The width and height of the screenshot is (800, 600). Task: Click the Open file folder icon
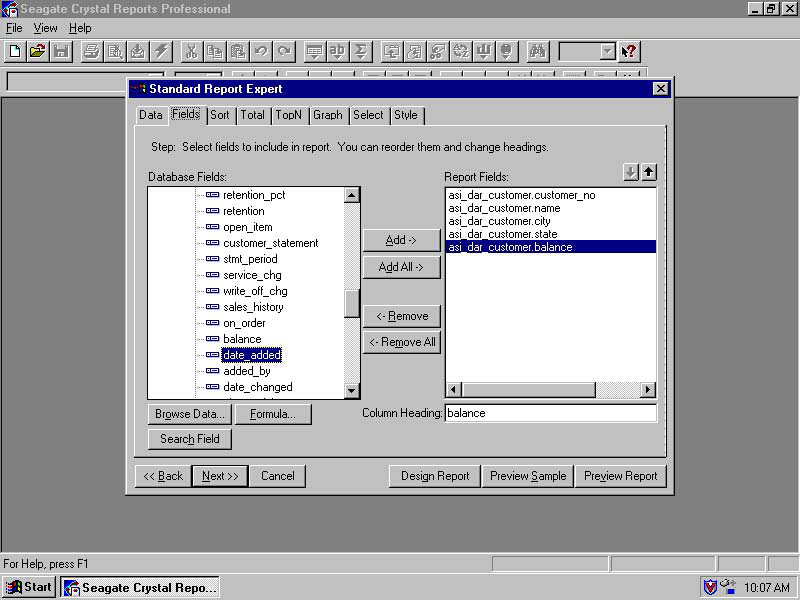38,52
